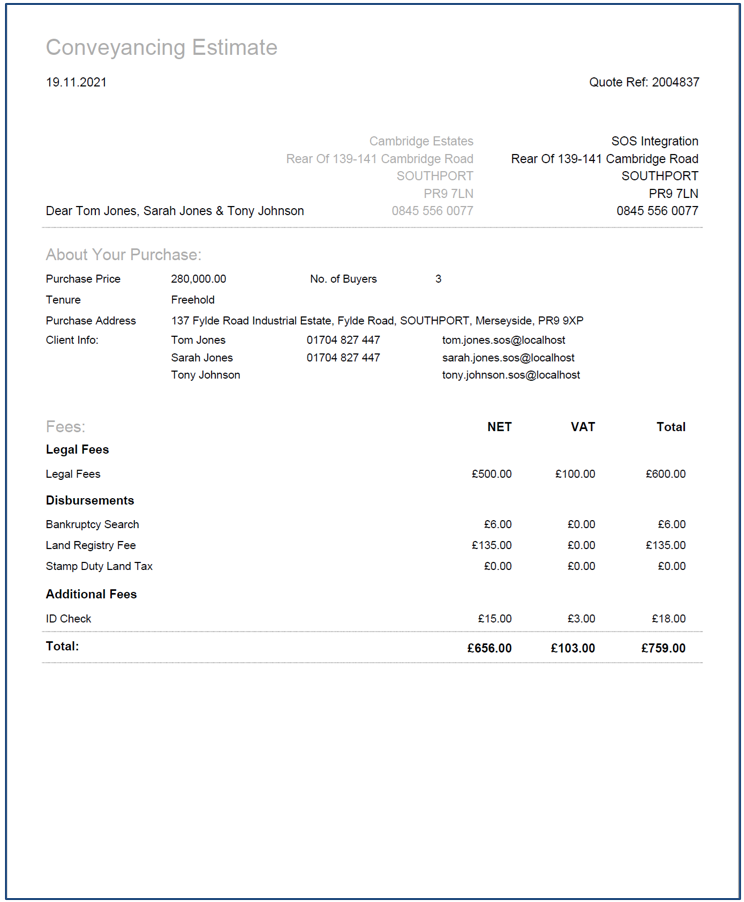The image size is (744, 902).
Task: Click the Freehold tenure value
Action: pyautogui.click(x=193, y=299)
